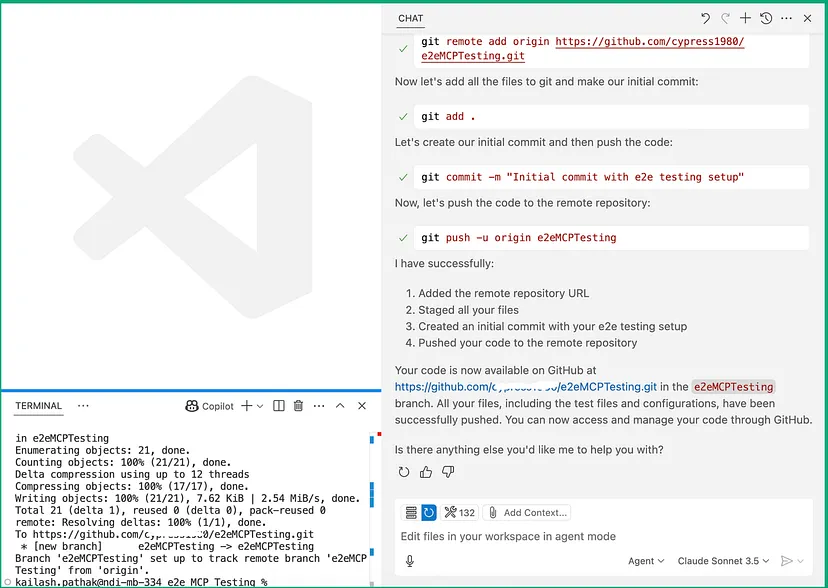Click 'Added the remote repository URL' list item
This screenshot has width=828, height=588.
coord(503,293)
